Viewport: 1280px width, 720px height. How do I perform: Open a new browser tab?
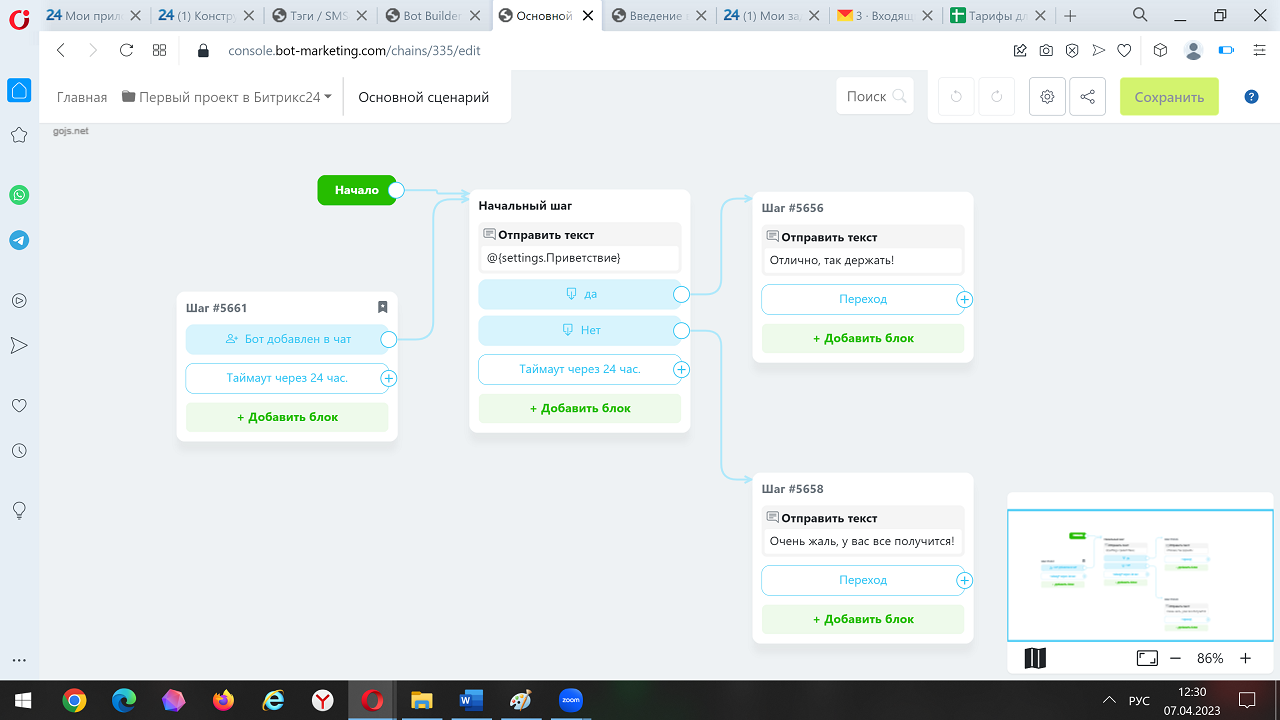(1071, 15)
